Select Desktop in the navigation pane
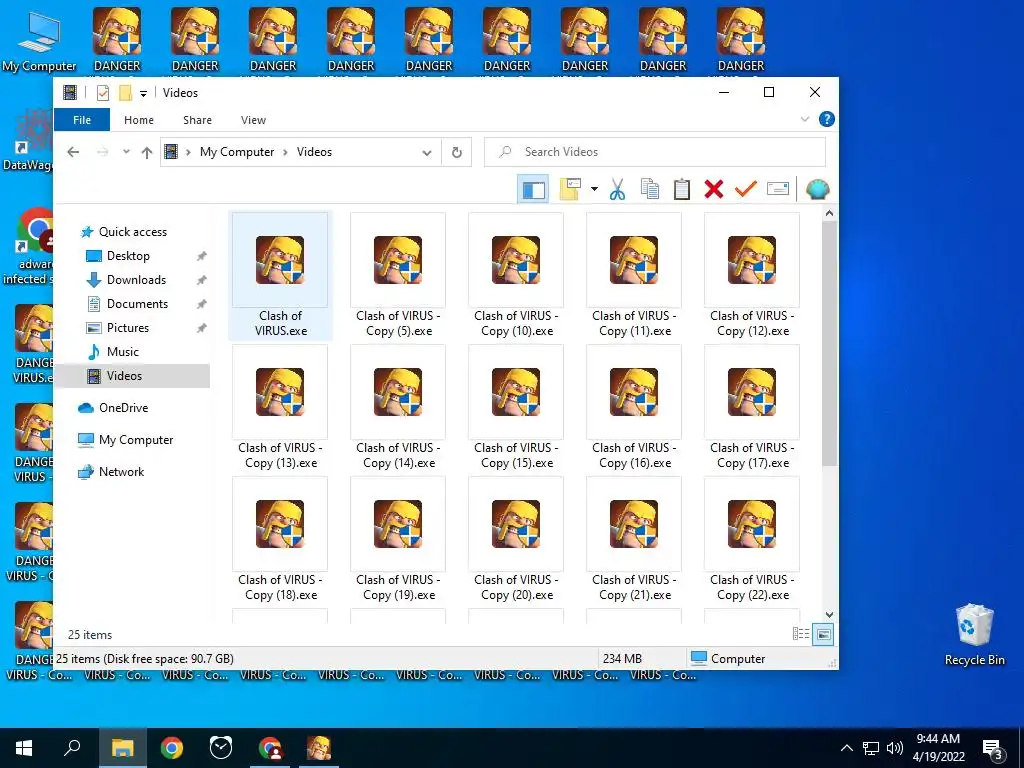The image size is (1024, 768). (x=128, y=256)
